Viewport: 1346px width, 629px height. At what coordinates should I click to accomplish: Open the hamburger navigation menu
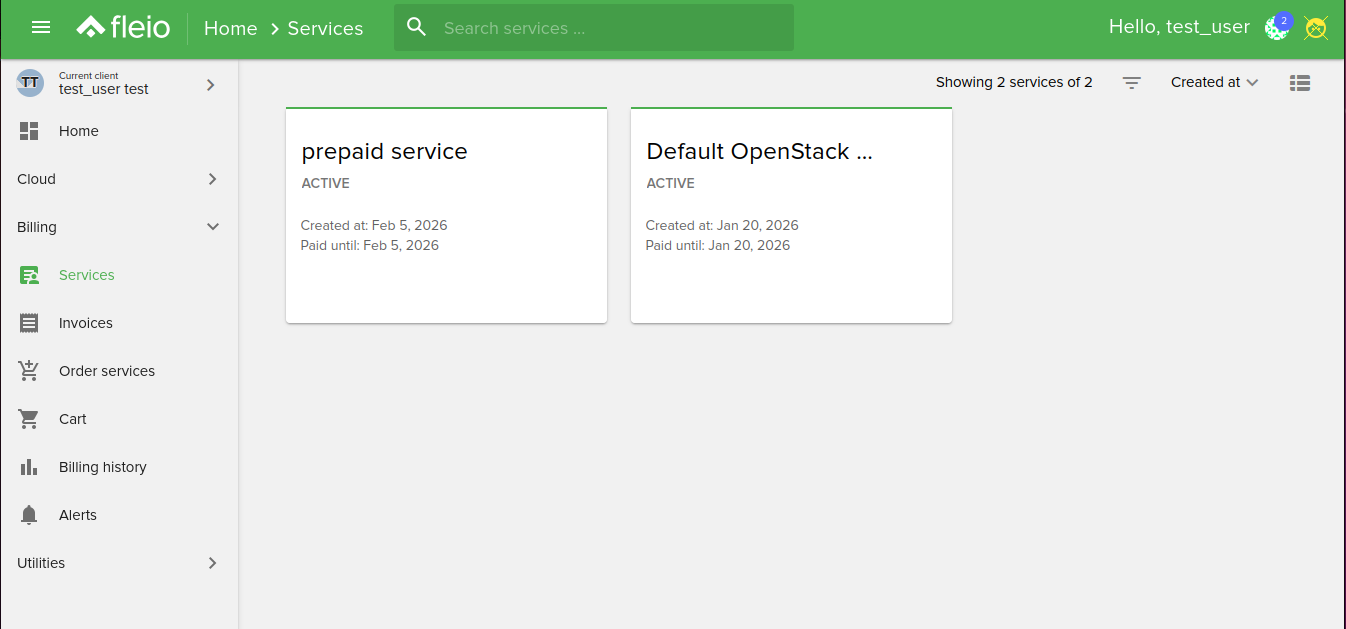coord(41,27)
